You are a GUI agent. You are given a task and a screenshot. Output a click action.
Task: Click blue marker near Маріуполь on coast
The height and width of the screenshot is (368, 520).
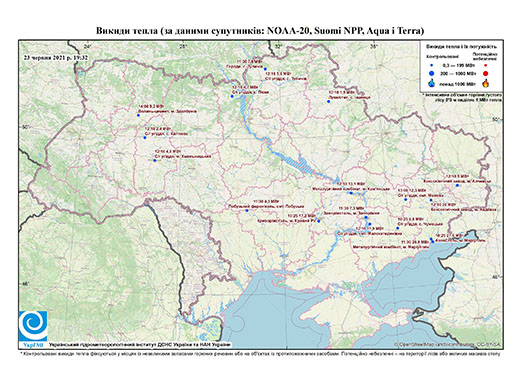(x=432, y=241)
